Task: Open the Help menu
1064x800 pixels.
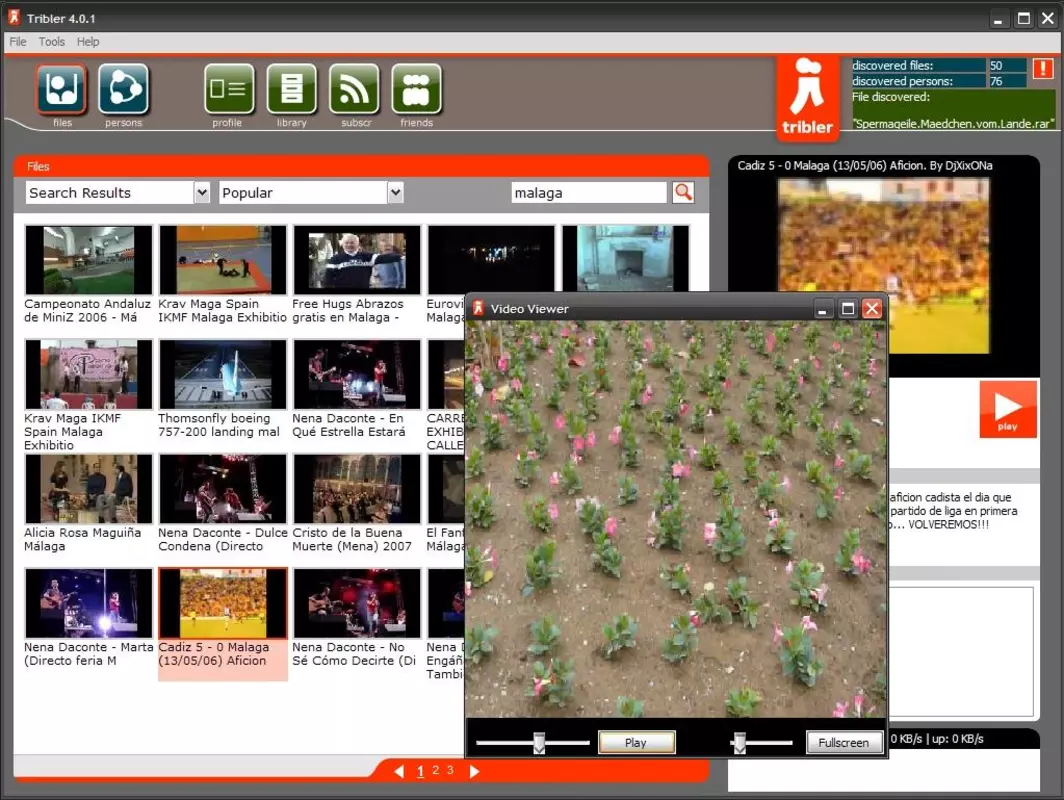Action: tap(88, 42)
